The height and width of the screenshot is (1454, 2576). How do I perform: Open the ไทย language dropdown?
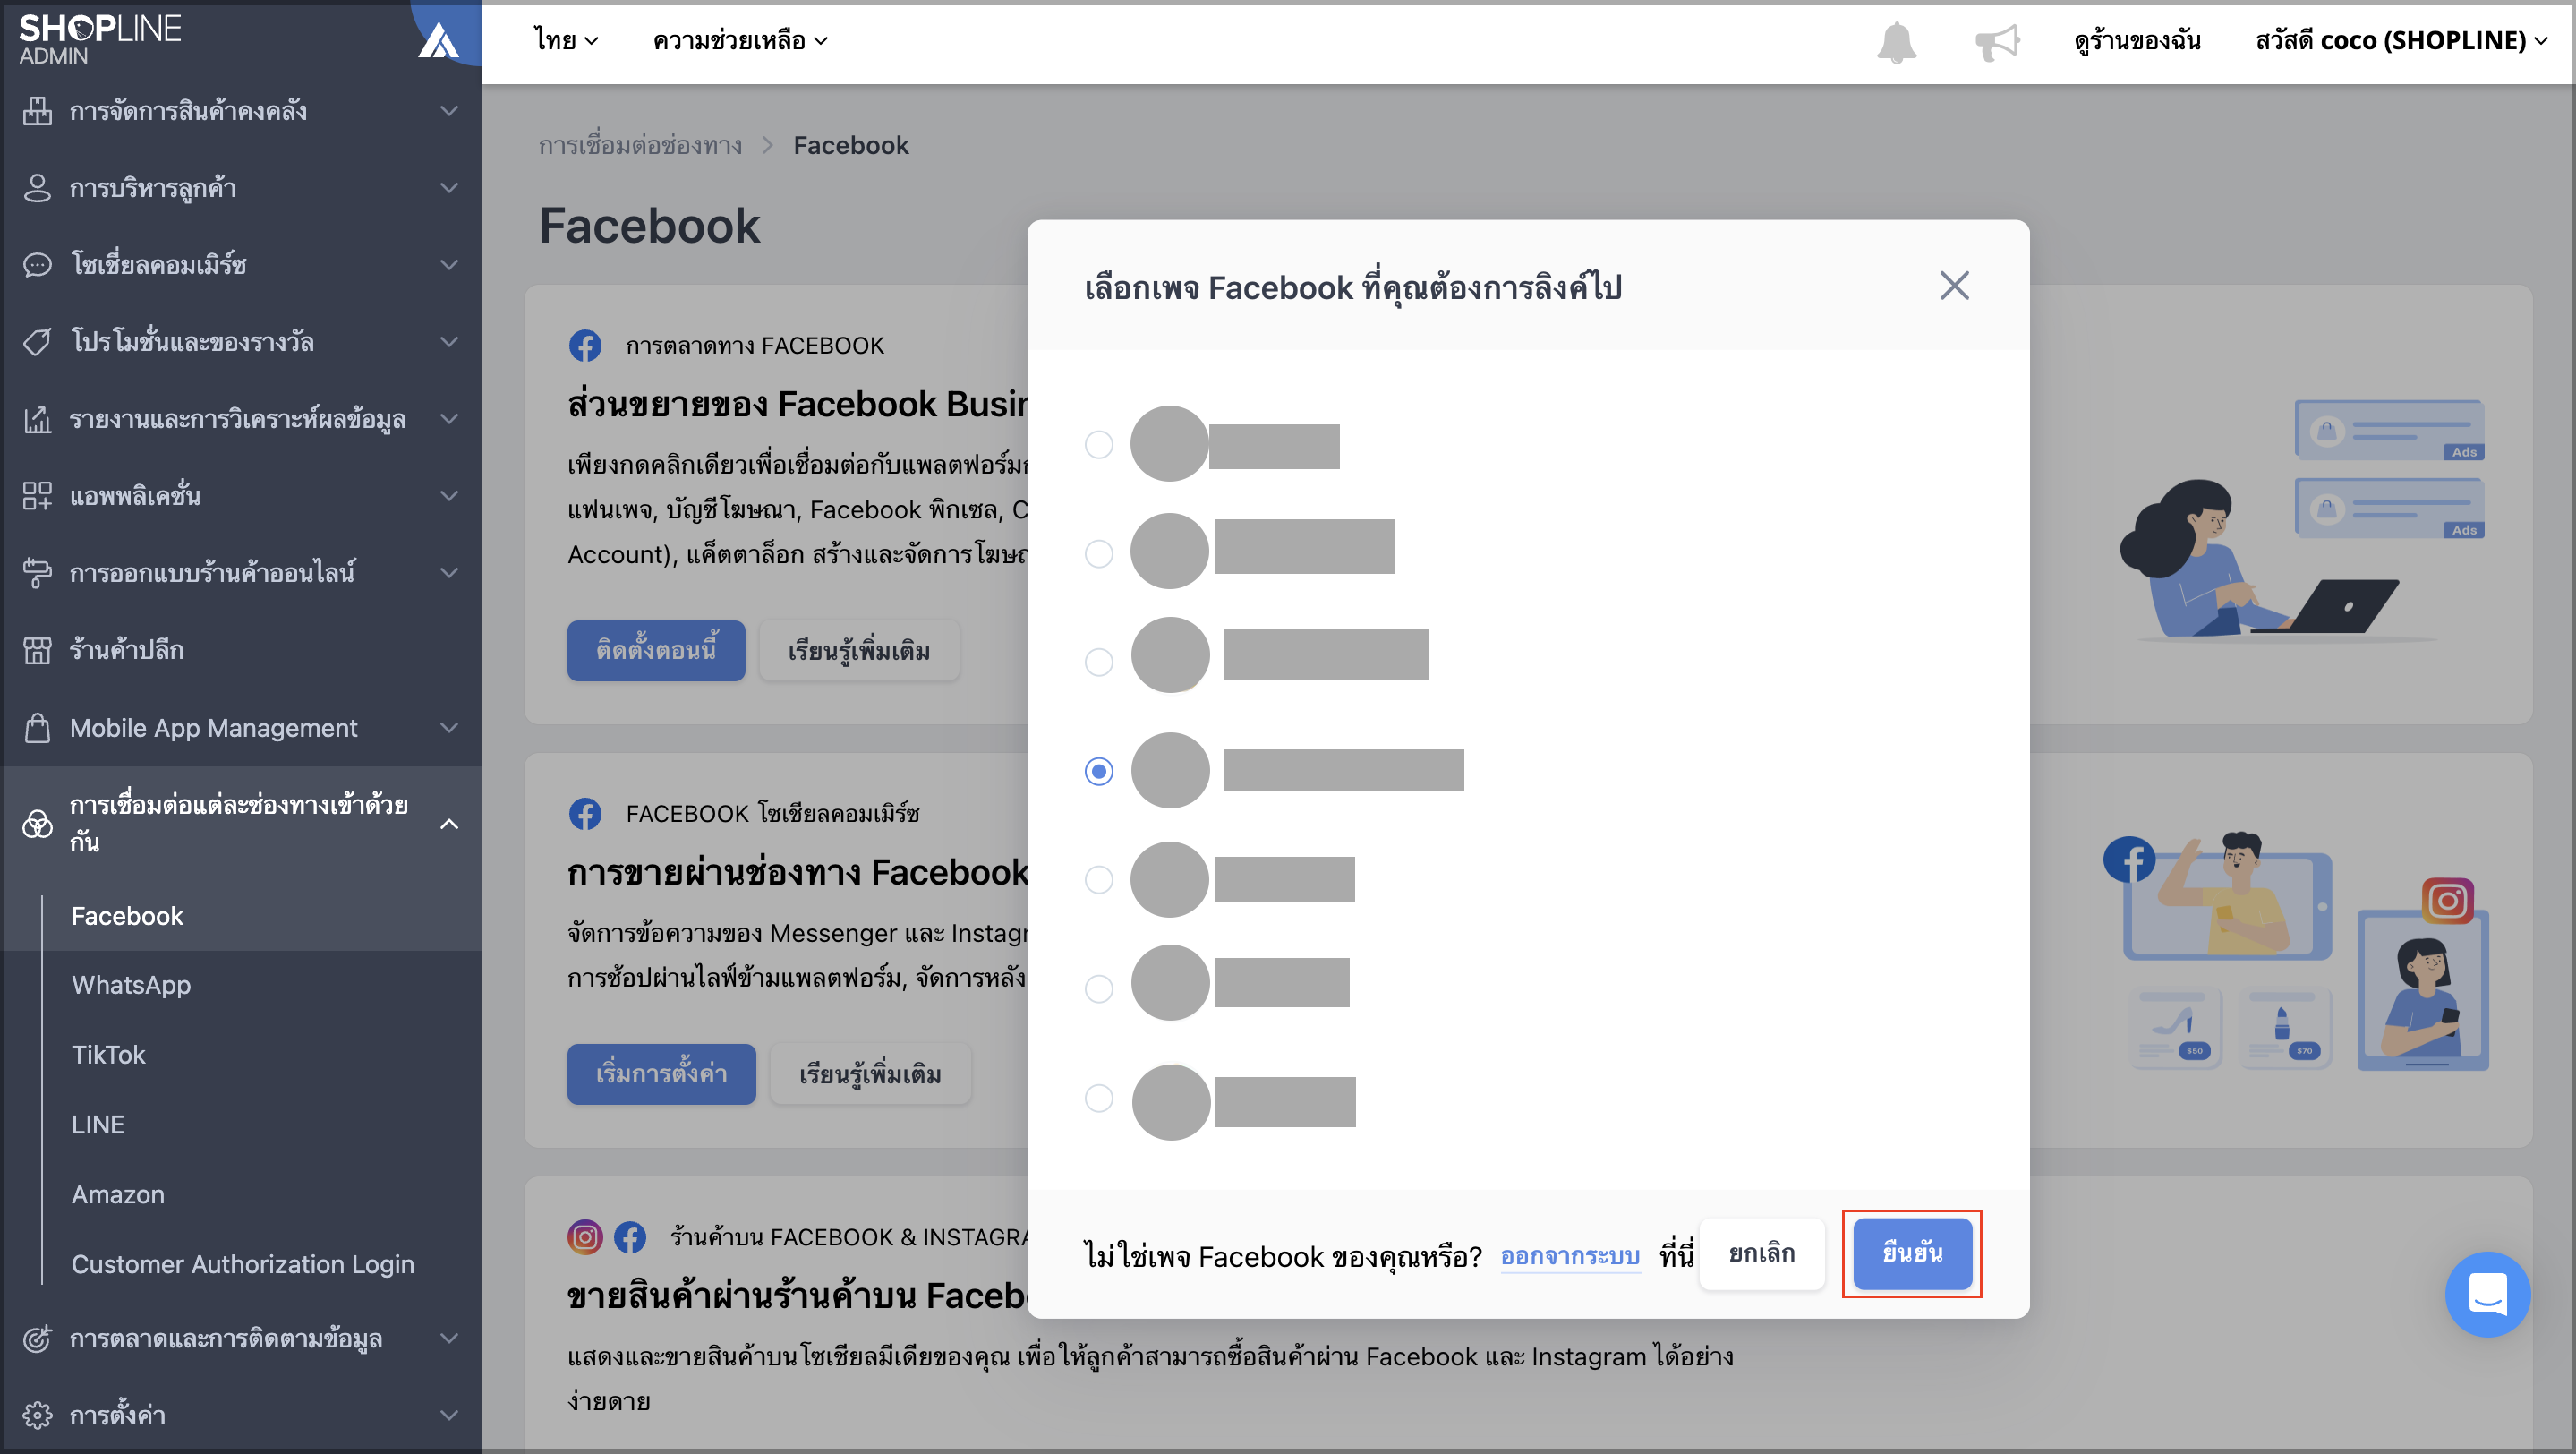(x=566, y=41)
